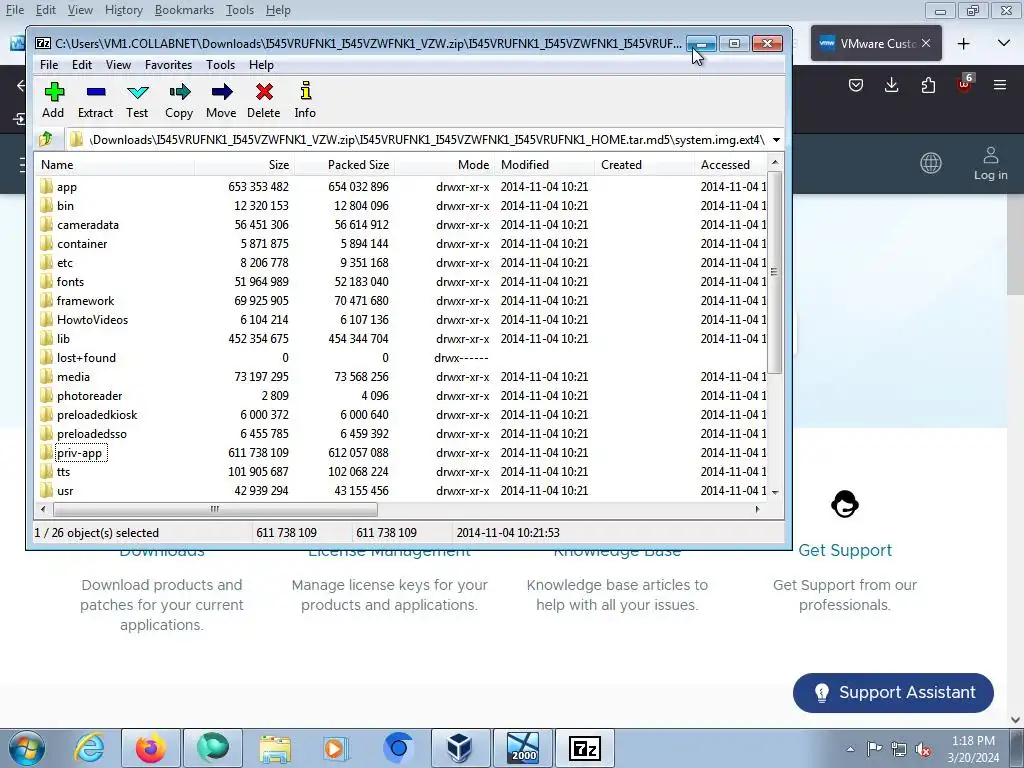Launch Internet Explorer from the taskbar
Viewport: 1024px width, 768px height.
point(89,748)
